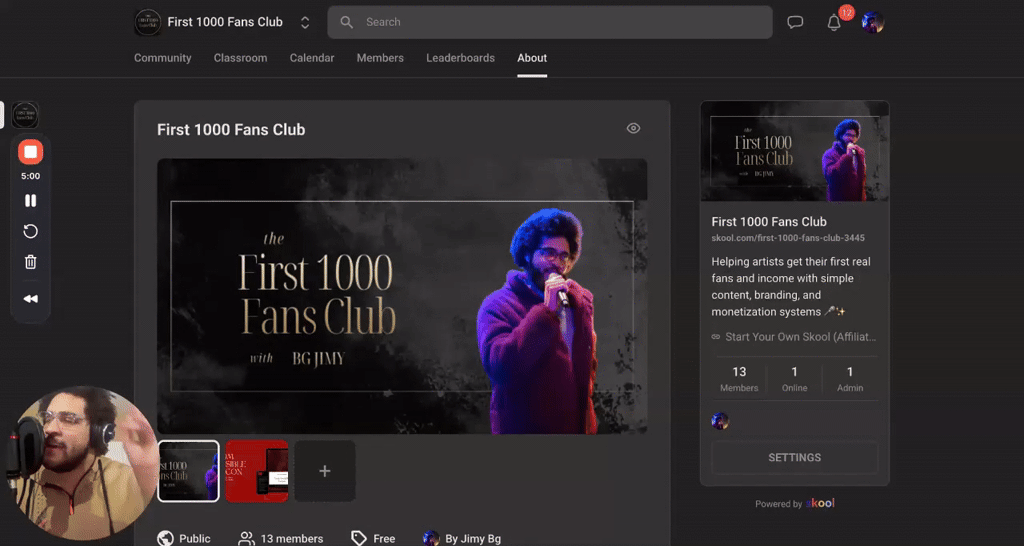Pause the recording

tap(31, 201)
